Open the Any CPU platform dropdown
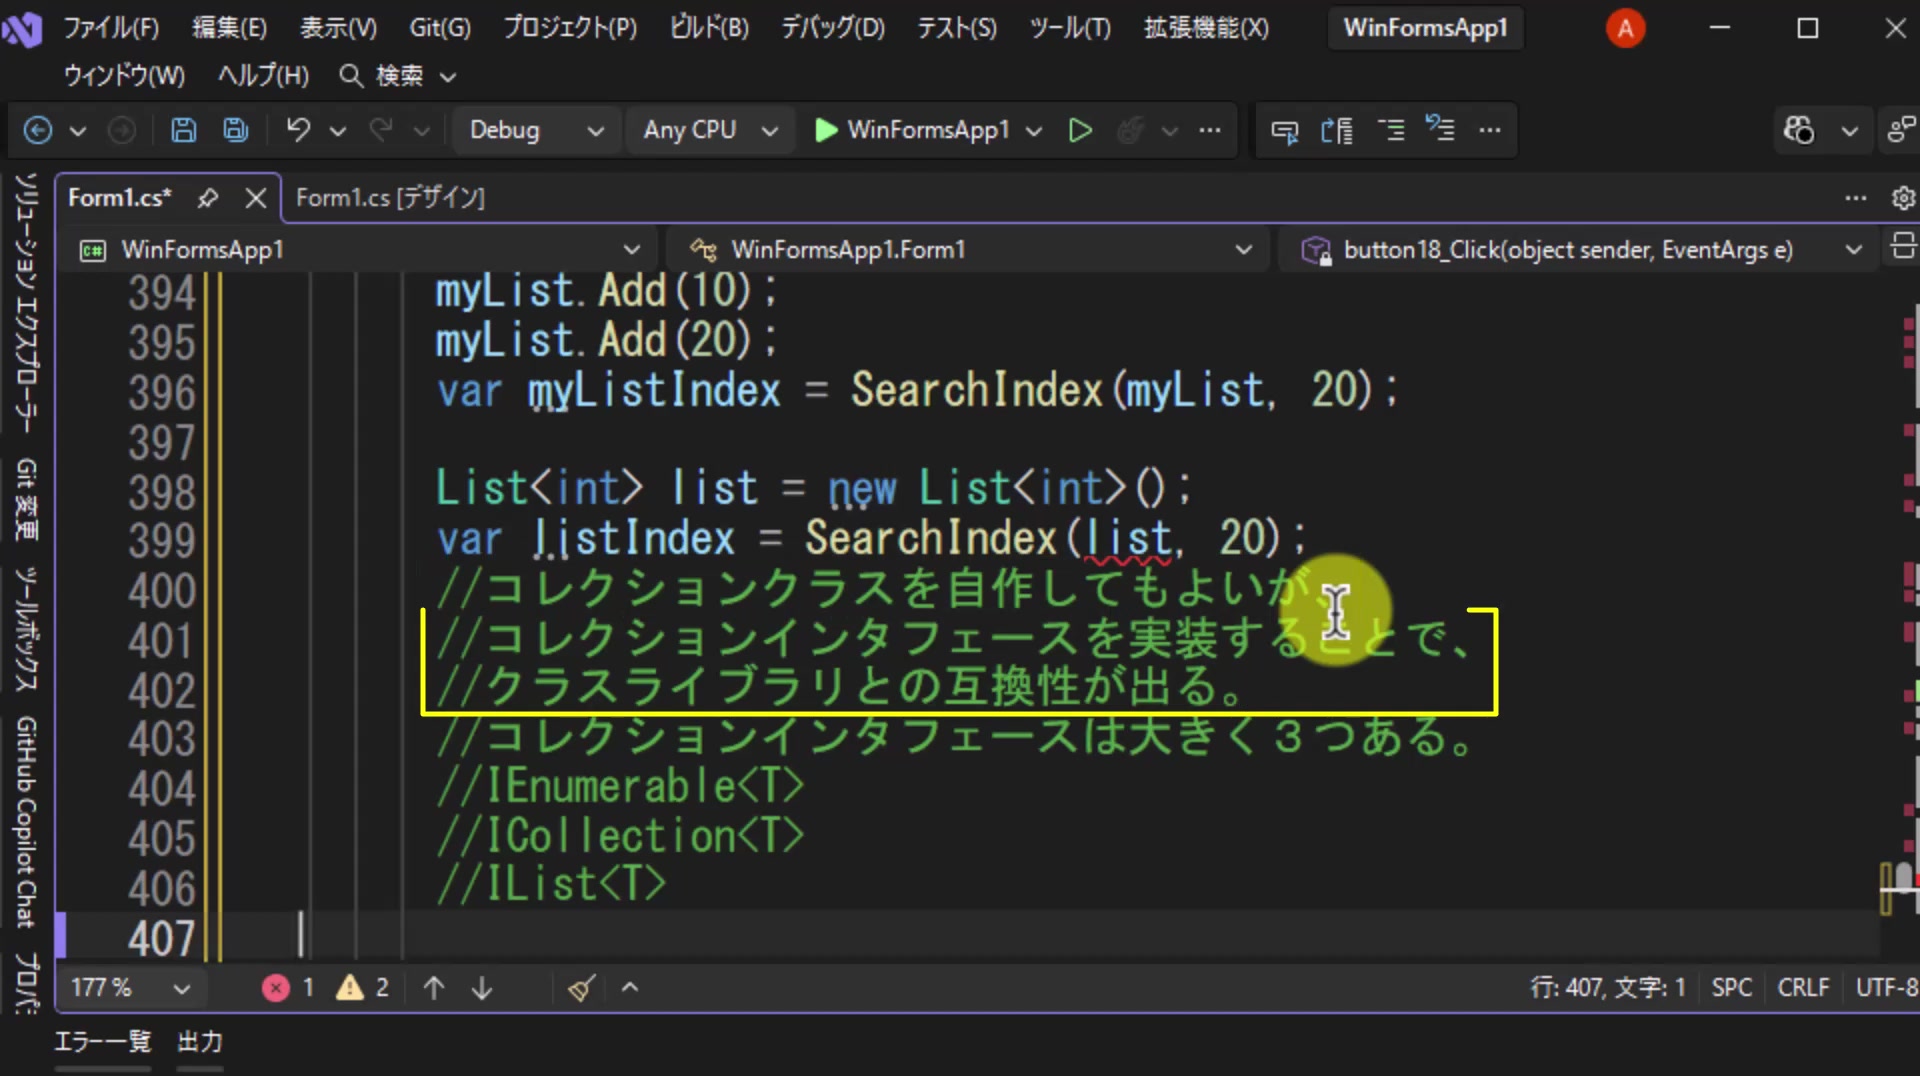This screenshot has width=1920, height=1076. coord(710,130)
